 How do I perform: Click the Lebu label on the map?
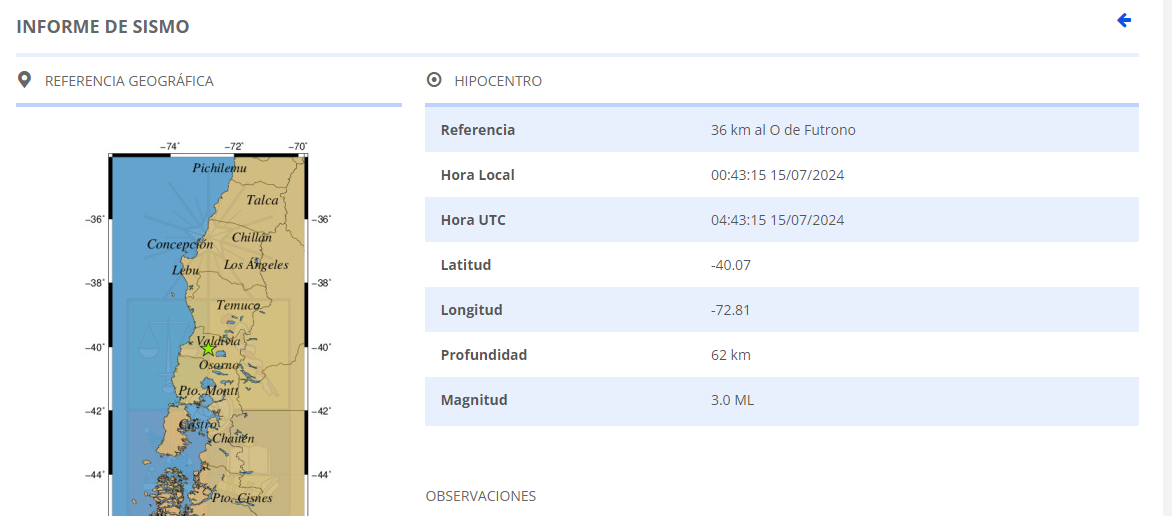(x=185, y=270)
